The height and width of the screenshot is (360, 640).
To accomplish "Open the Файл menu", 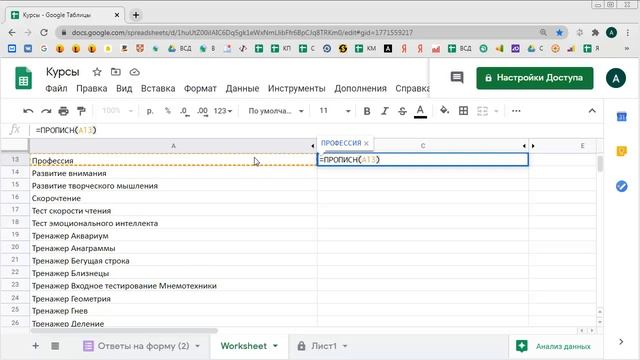I will (x=56, y=89).
